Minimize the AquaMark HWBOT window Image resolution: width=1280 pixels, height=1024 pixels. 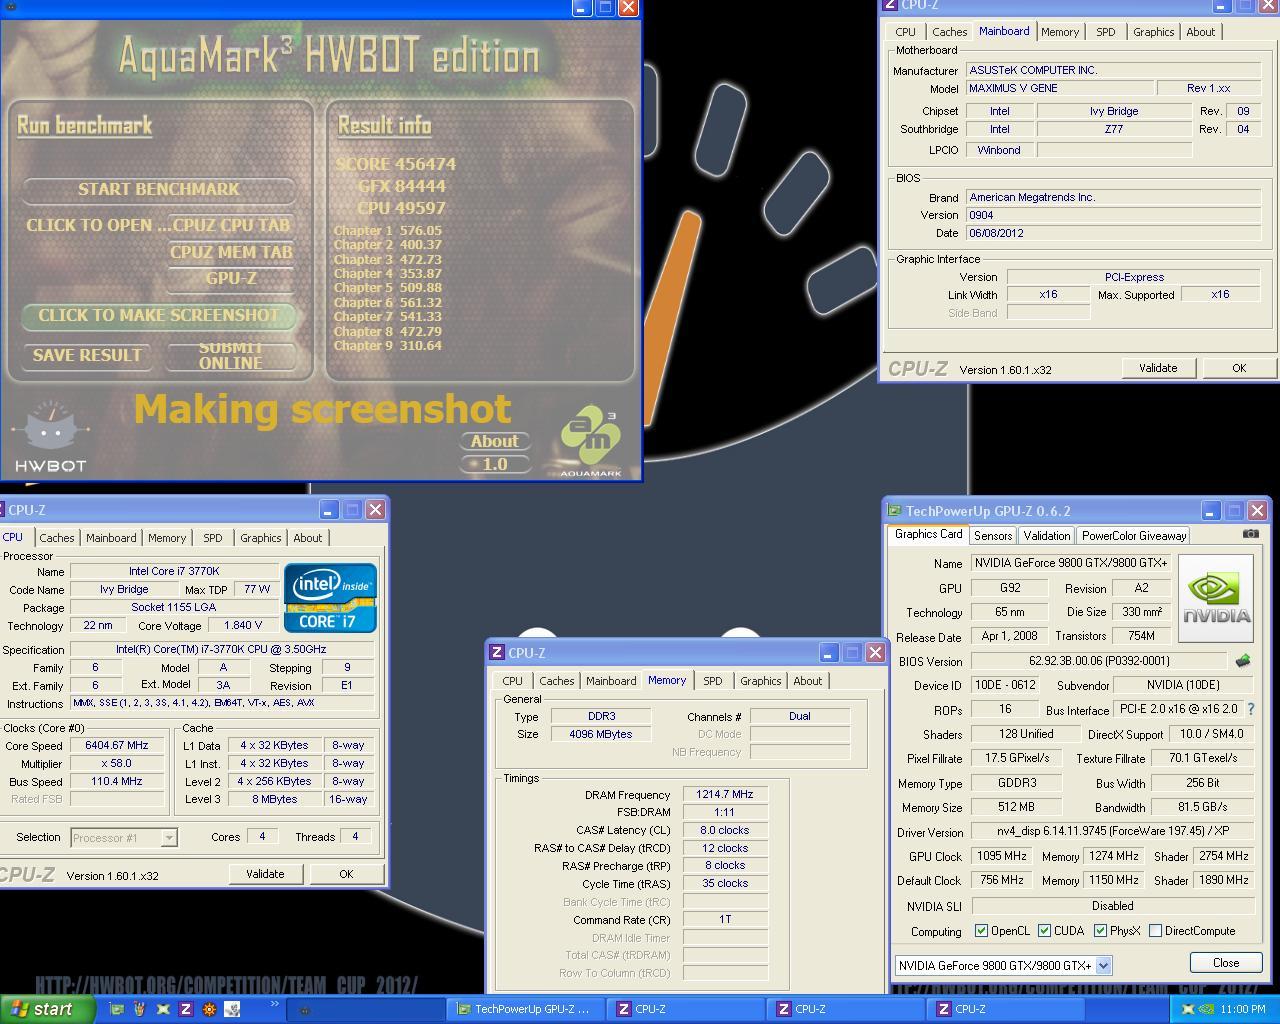pos(581,7)
